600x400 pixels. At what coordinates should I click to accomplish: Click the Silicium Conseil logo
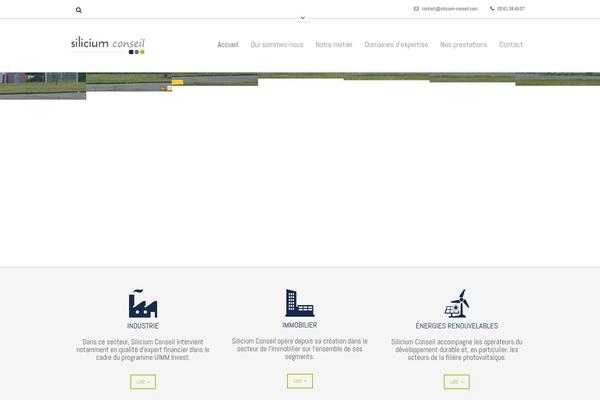[x=108, y=45]
